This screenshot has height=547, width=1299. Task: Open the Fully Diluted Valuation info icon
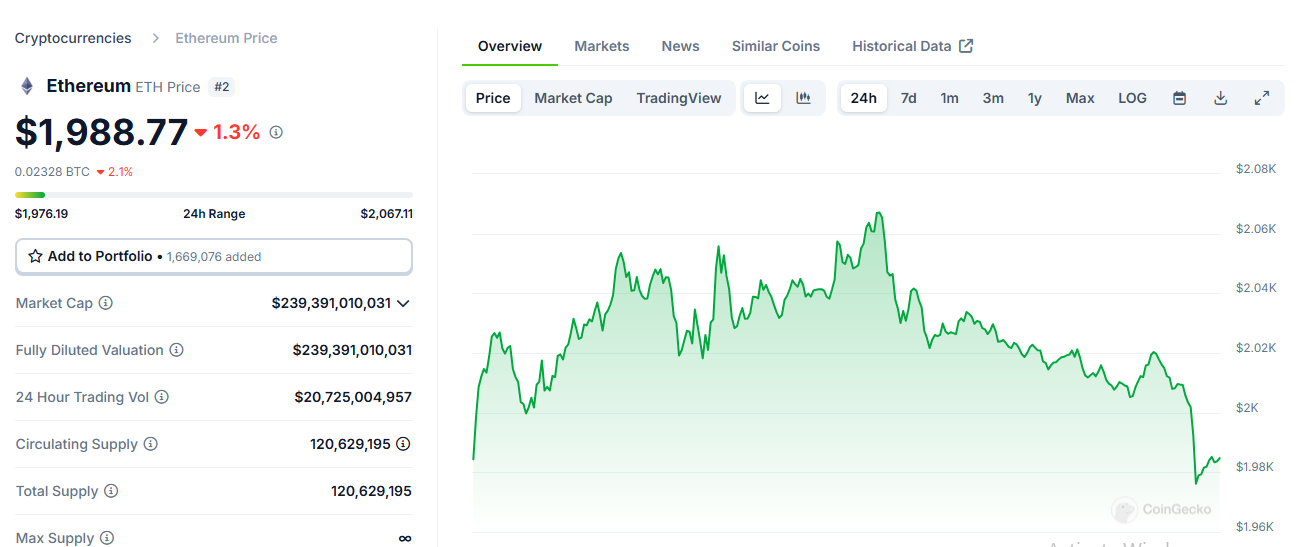176,350
